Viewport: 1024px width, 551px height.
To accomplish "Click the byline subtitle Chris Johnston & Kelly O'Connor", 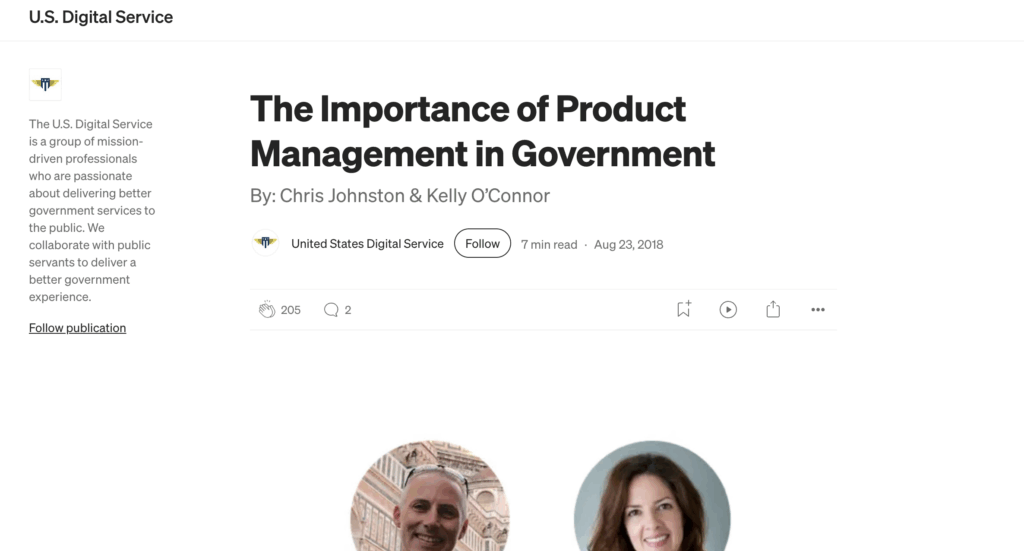I will (x=400, y=196).
